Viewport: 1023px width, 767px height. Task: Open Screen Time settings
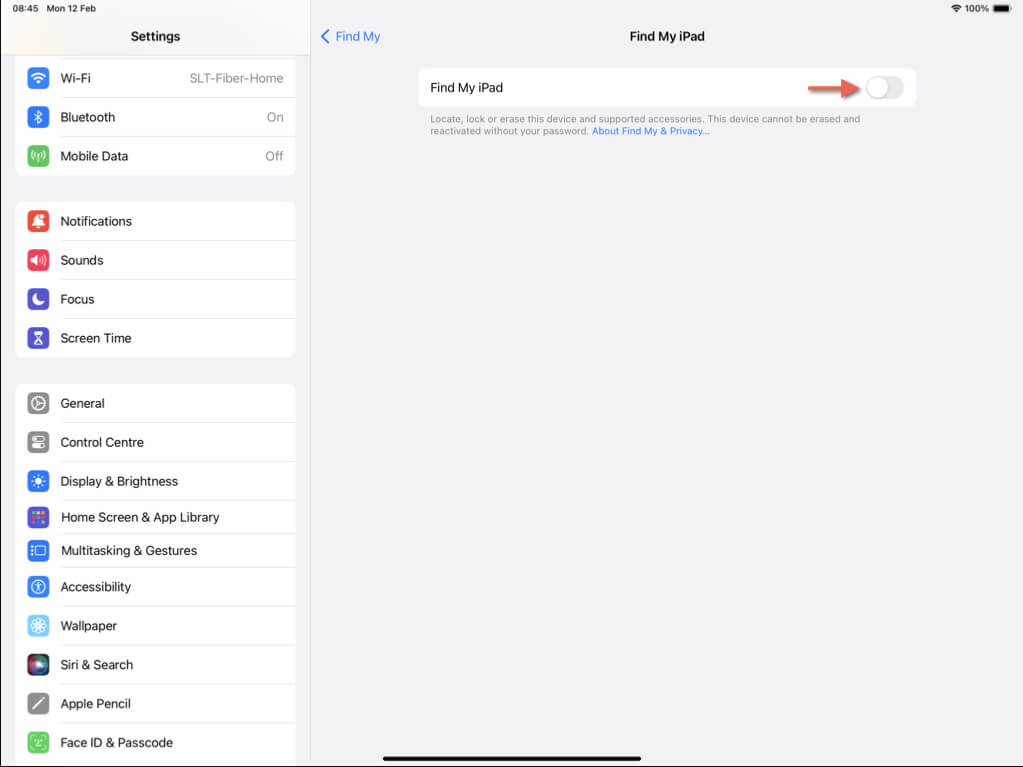[x=155, y=338]
